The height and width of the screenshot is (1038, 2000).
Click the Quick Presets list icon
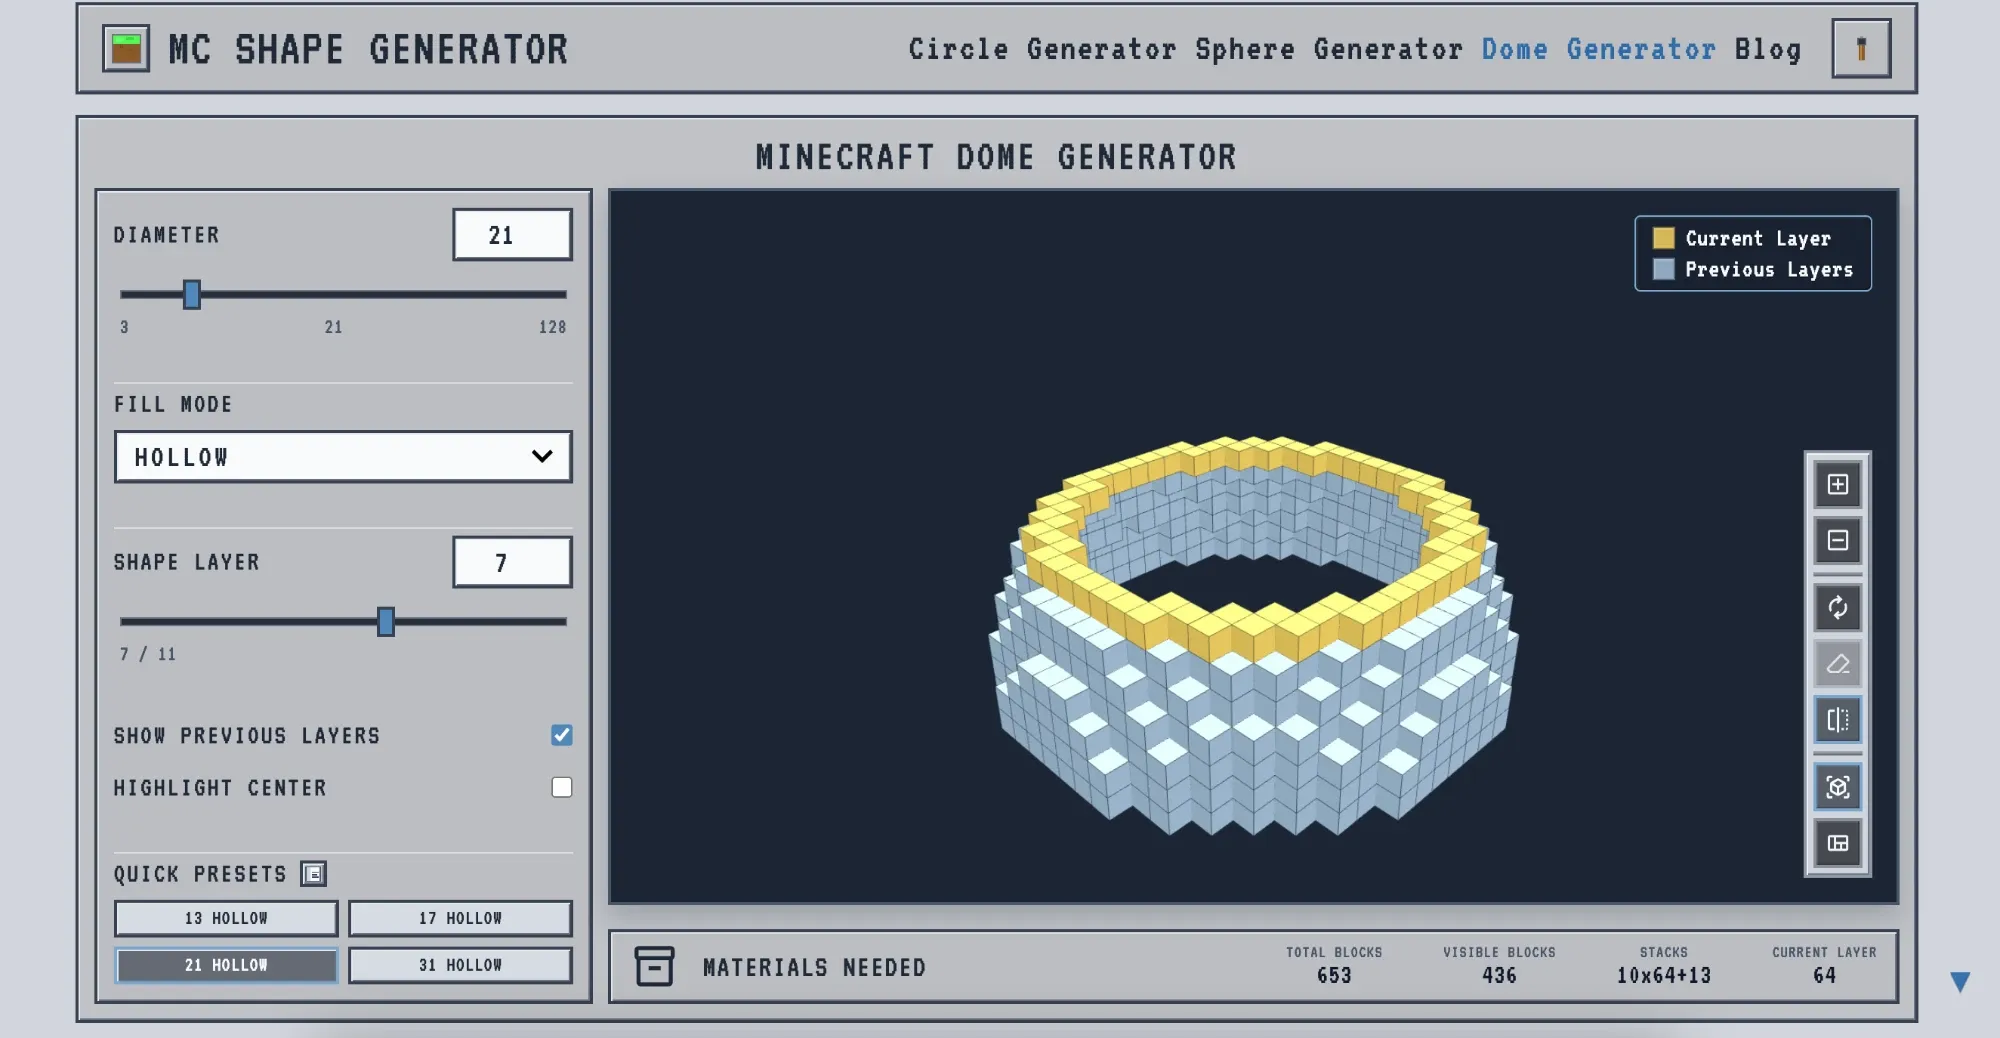pos(313,874)
